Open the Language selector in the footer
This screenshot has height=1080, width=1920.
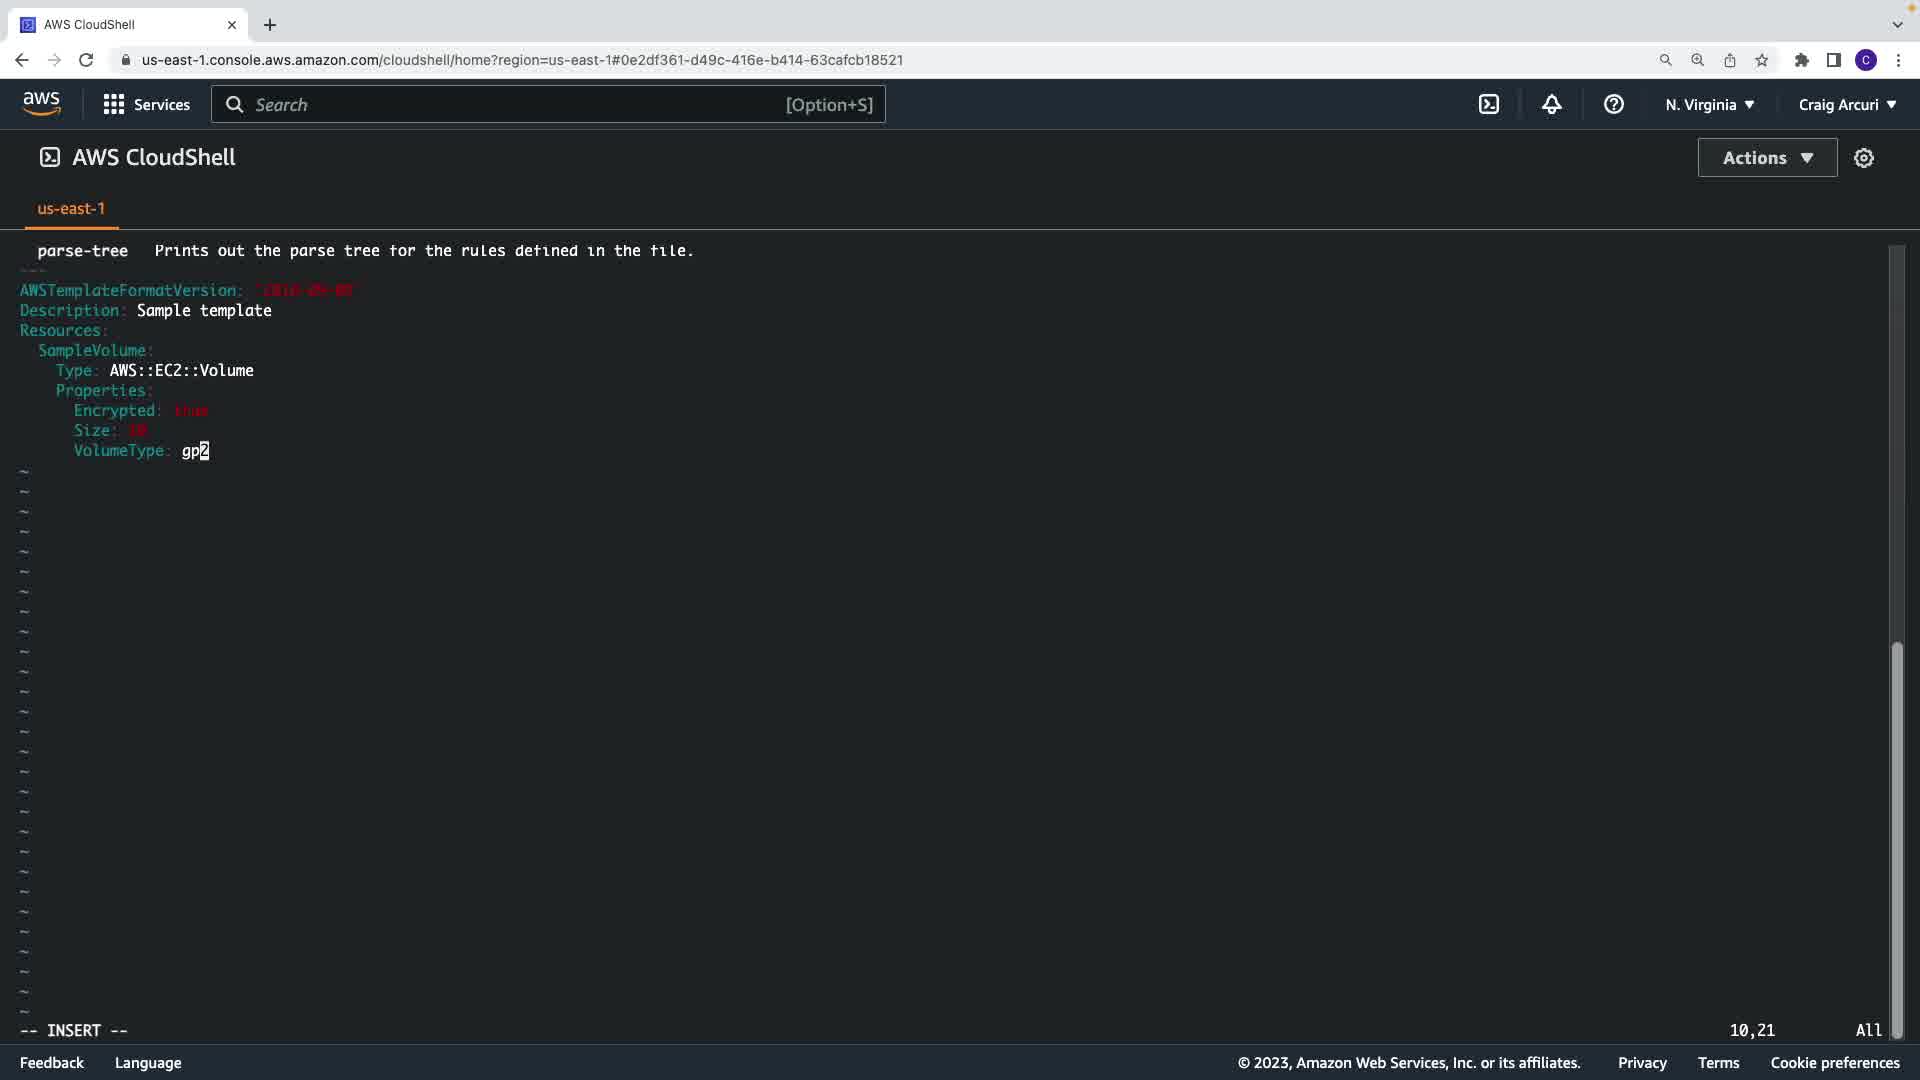[148, 1062]
